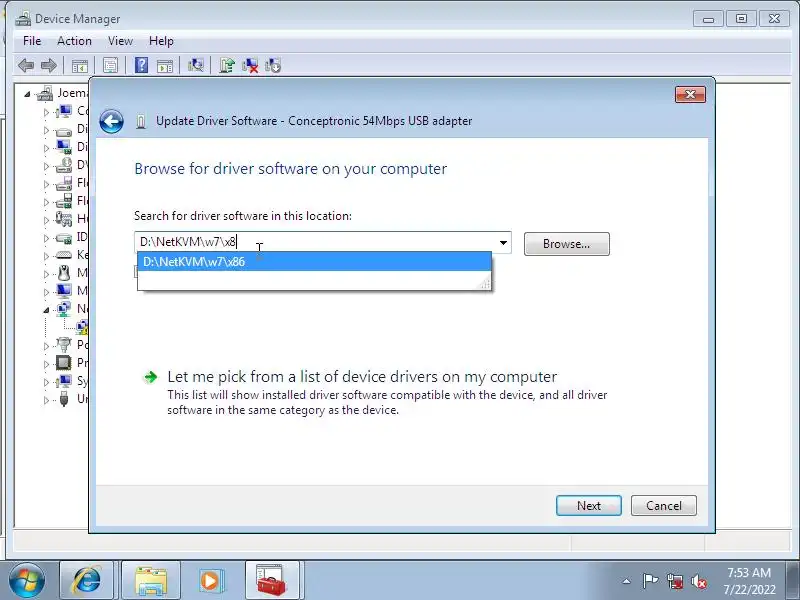800x600 pixels.
Task: Choose D:\NetKVM\w7\x86 autocomplete suggestion
Action: [x=314, y=262]
